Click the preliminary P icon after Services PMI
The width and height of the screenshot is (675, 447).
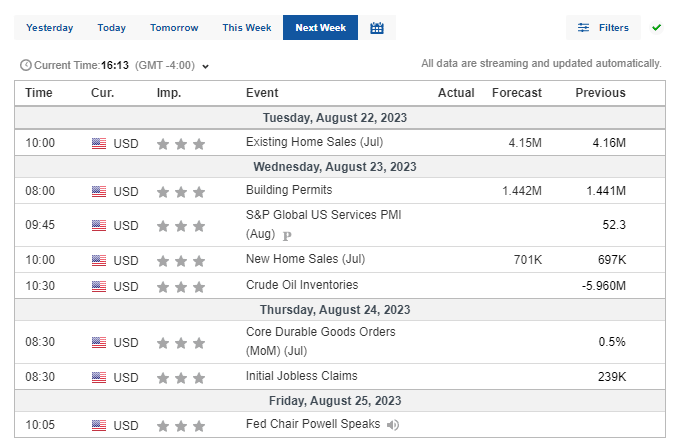click(287, 236)
